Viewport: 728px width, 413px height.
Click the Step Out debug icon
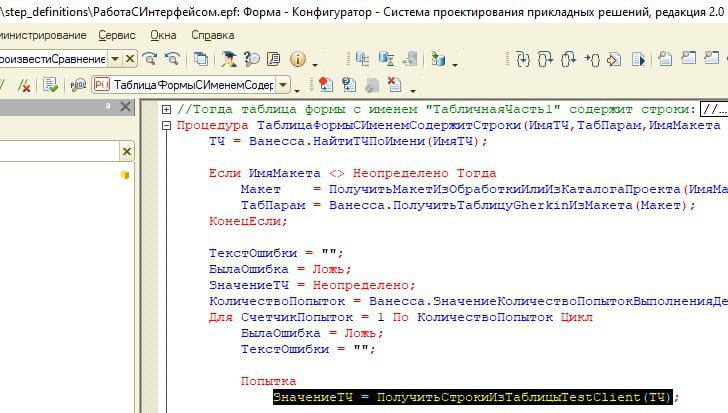click(568, 59)
